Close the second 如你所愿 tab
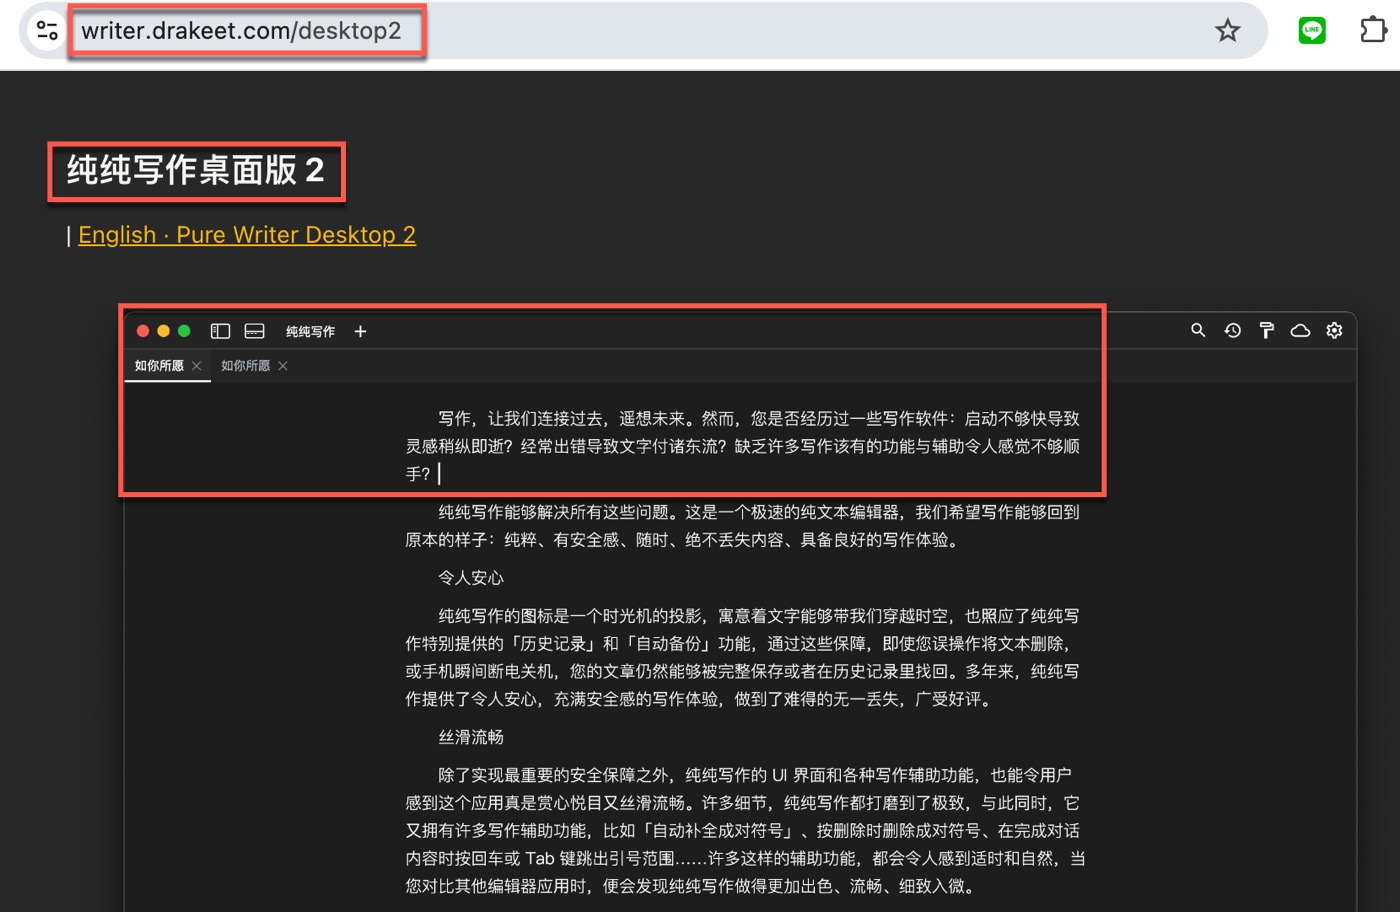The width and height of the screenshot is (1400, 912). [283, 366]
